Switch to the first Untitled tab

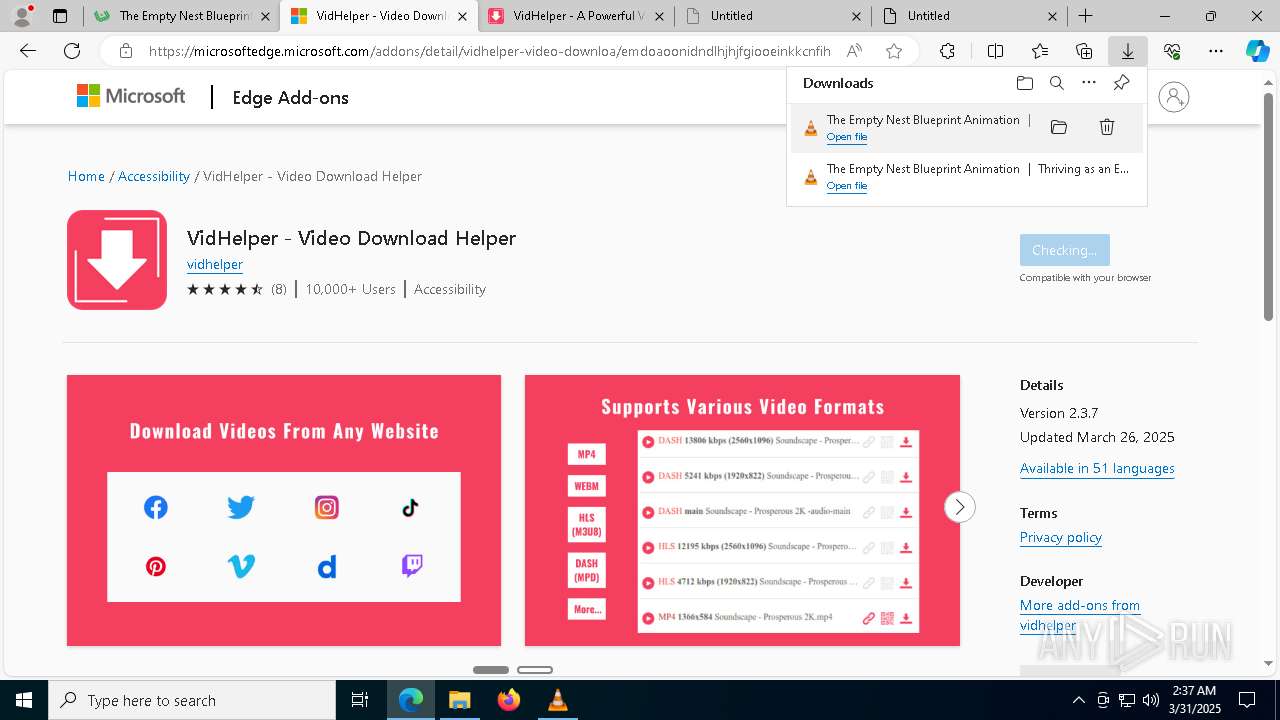772,16
